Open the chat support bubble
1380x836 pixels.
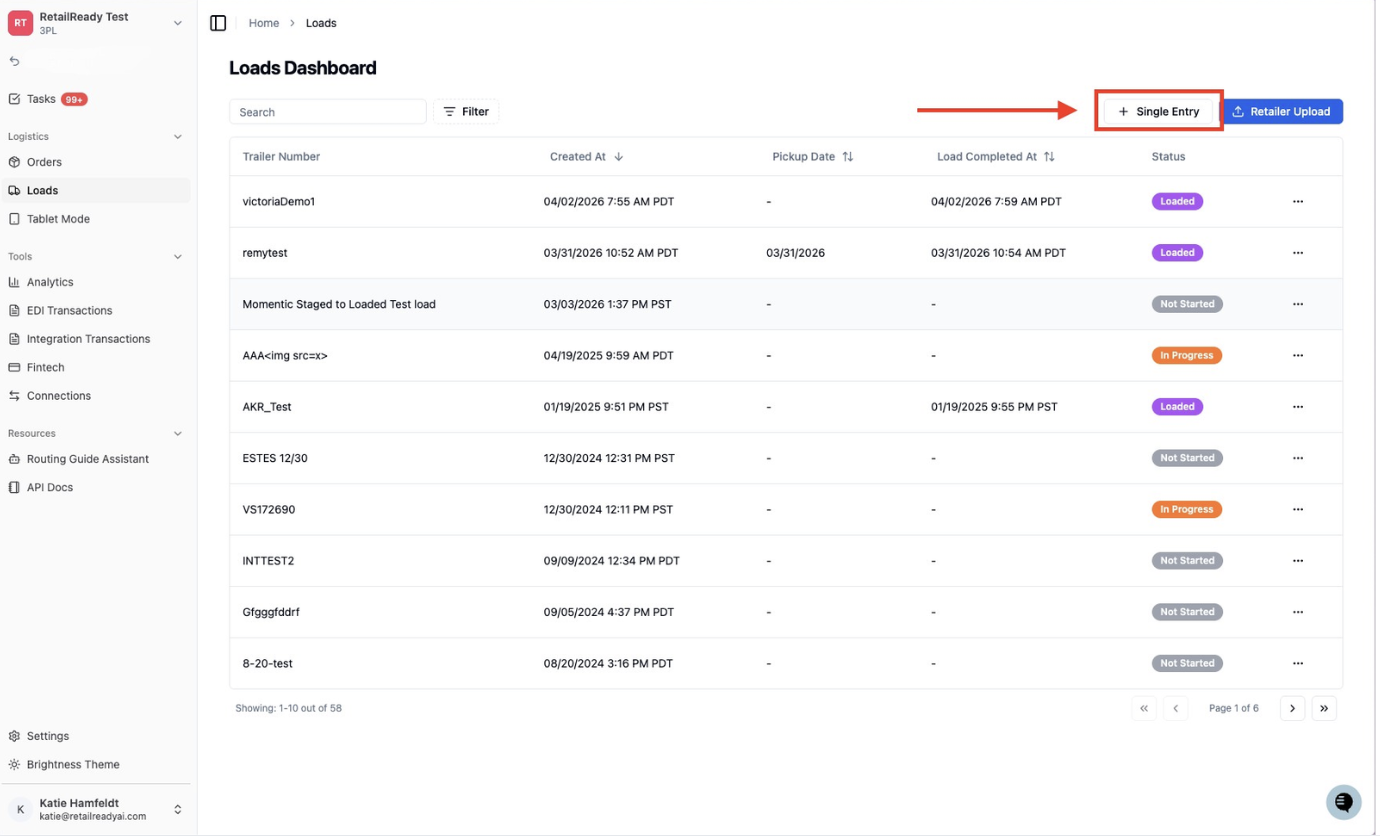click(x=1343, y=802)
